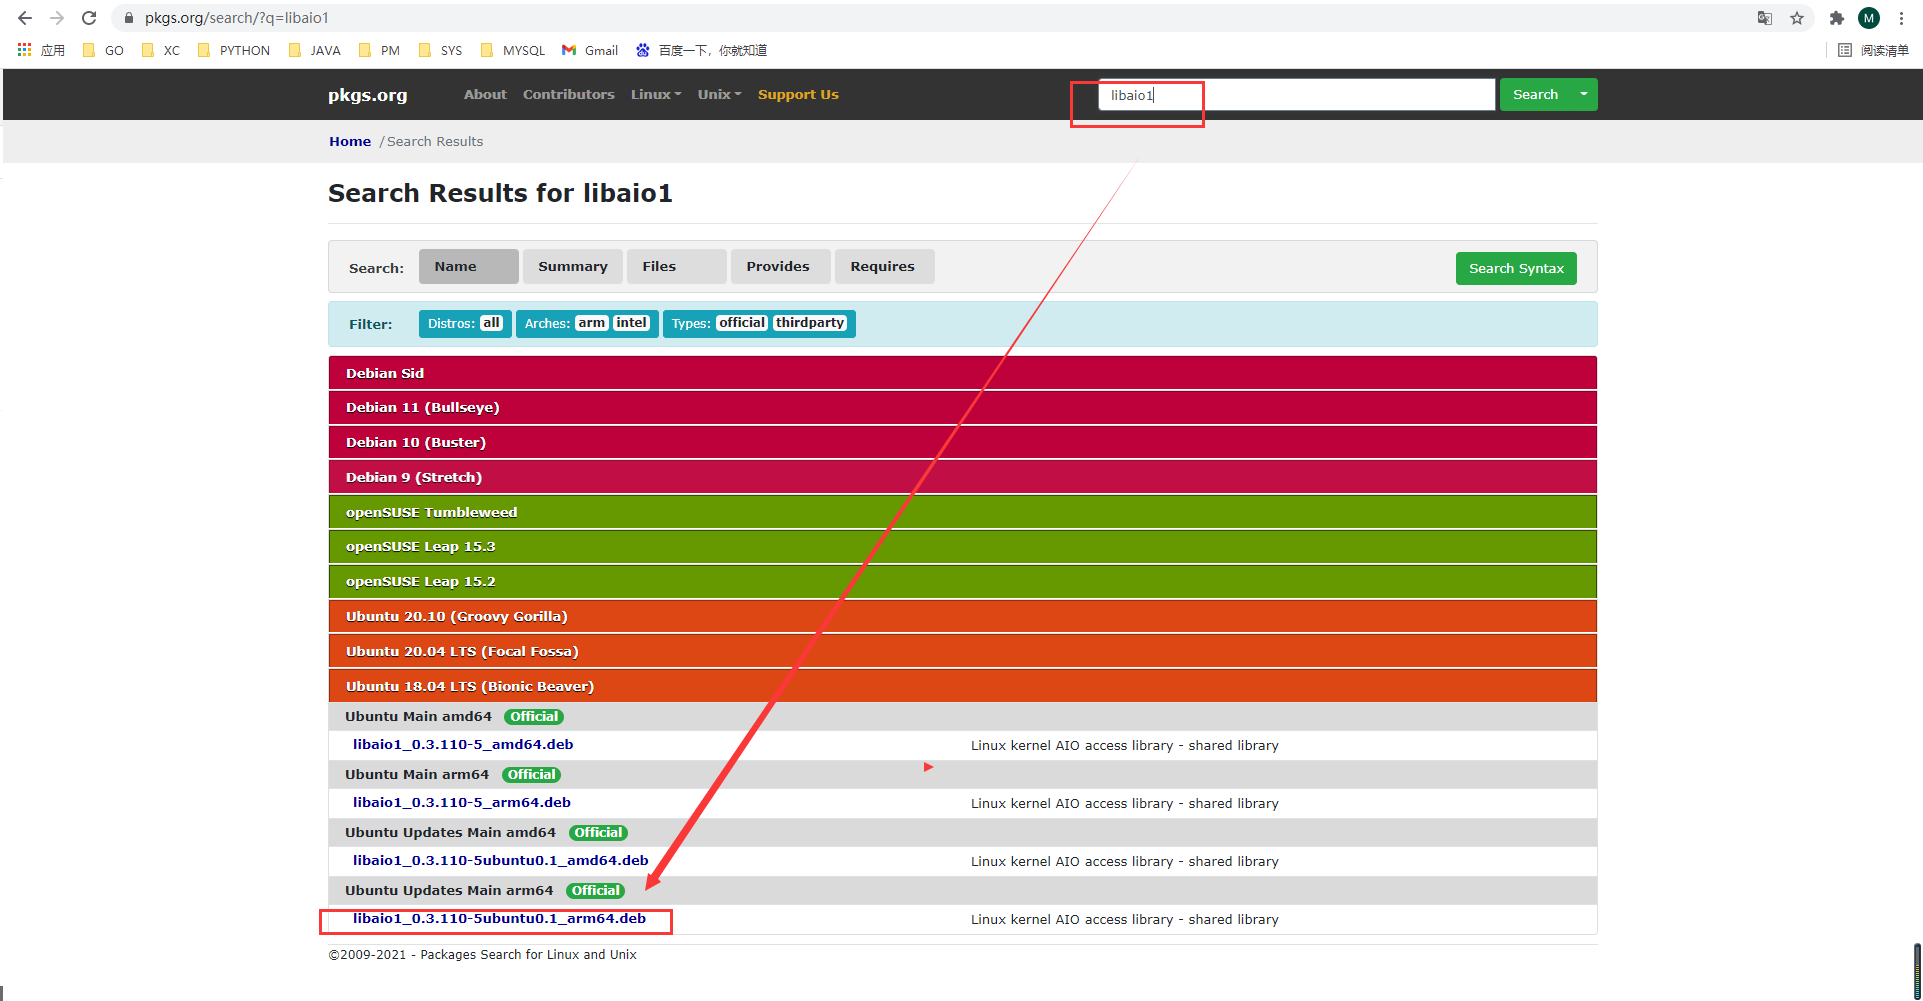Click the page vertical scrollbar
This screenshot has width=1923, height=1001.
coord(1917,970)
